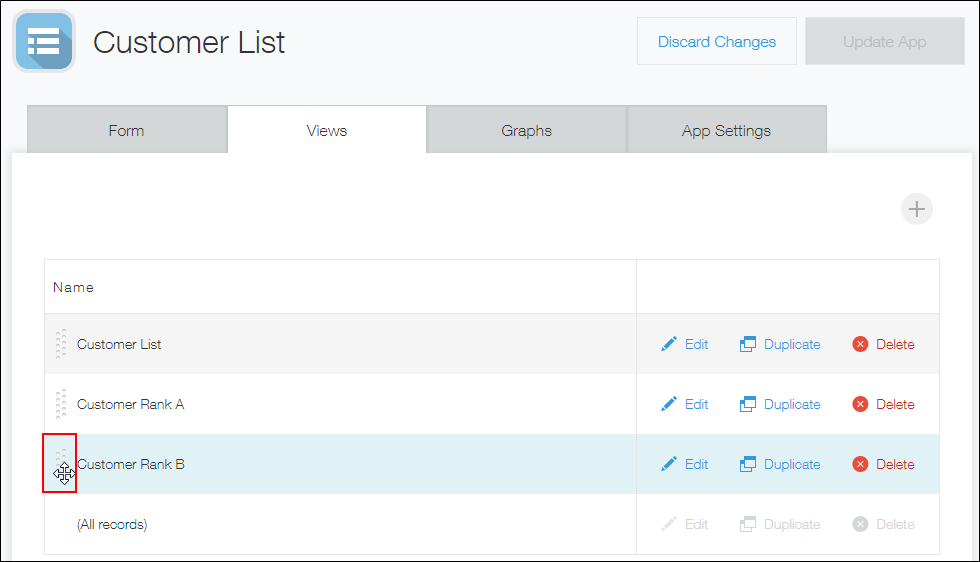
Task: Click the Update App button
Action: pyautogui.click(x=884, y=42)
